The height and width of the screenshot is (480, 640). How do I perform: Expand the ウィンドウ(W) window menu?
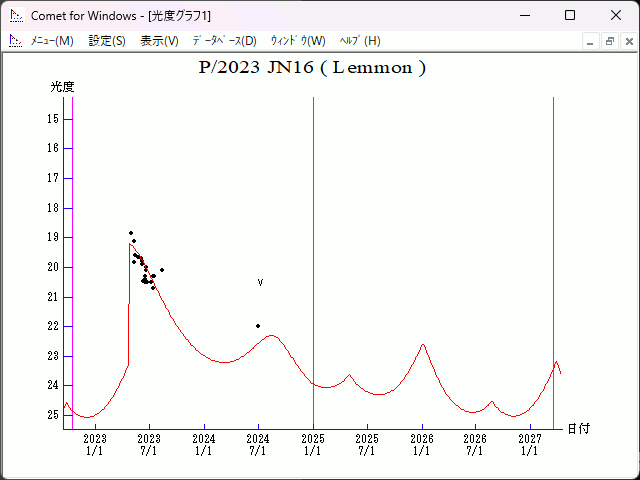(298, 41)
